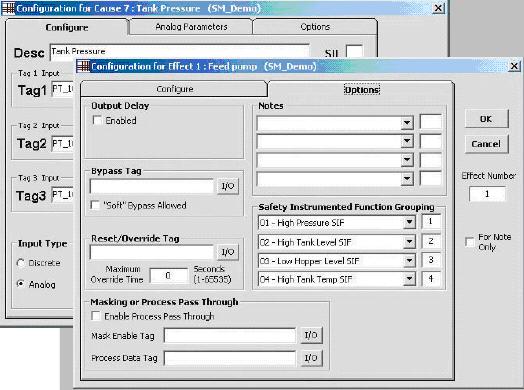Expand the third Notes dropdown

407,160
